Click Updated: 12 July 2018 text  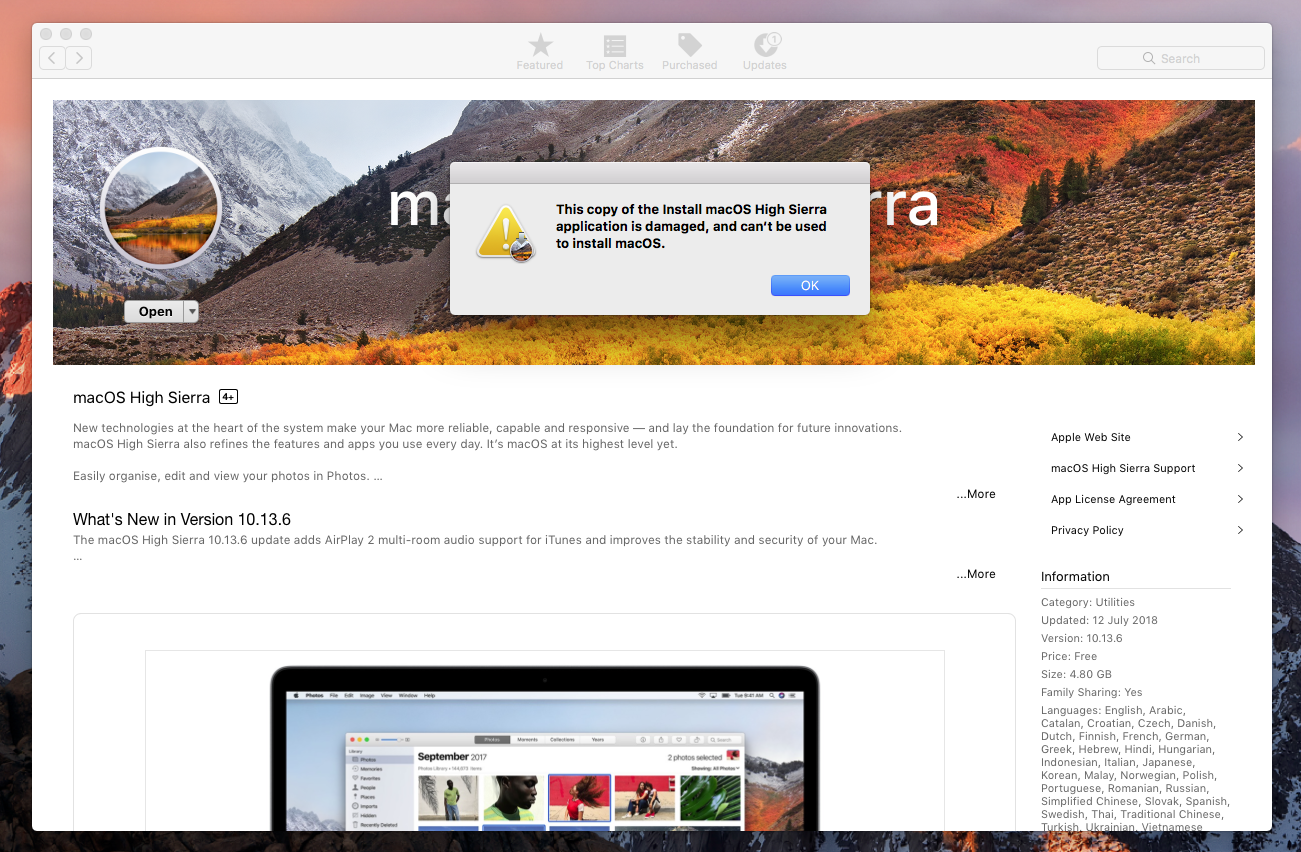point(1099,620)
